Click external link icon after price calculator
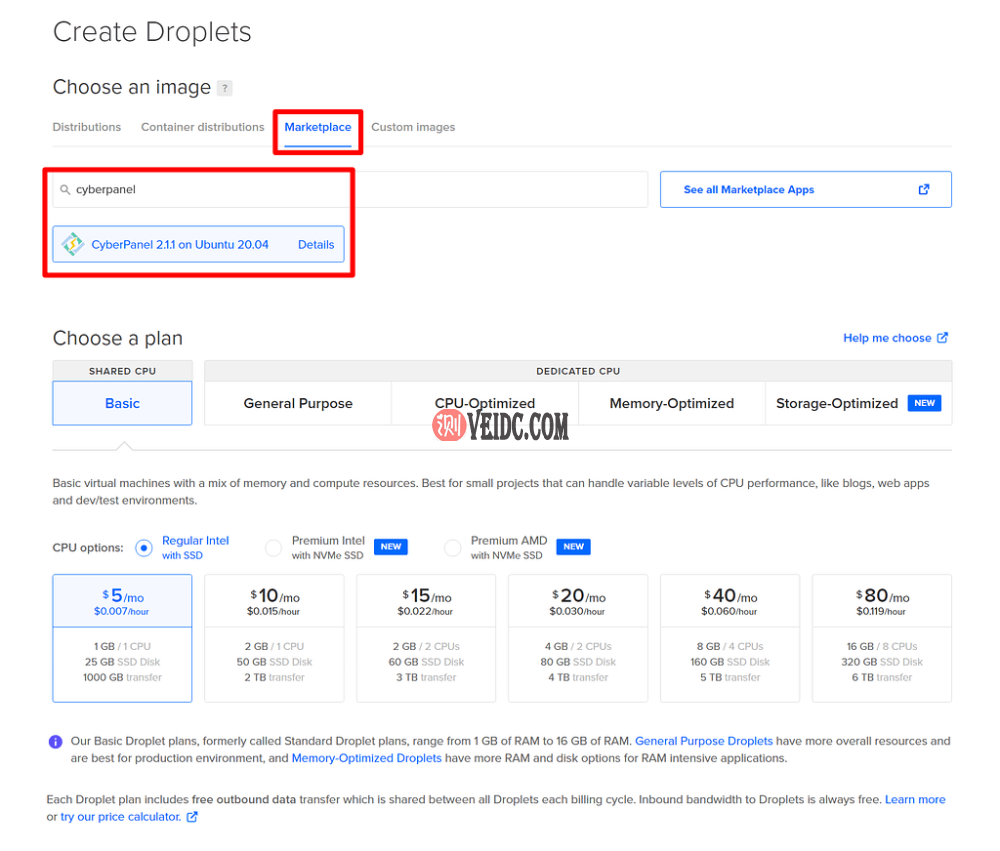 click(192, 817)
